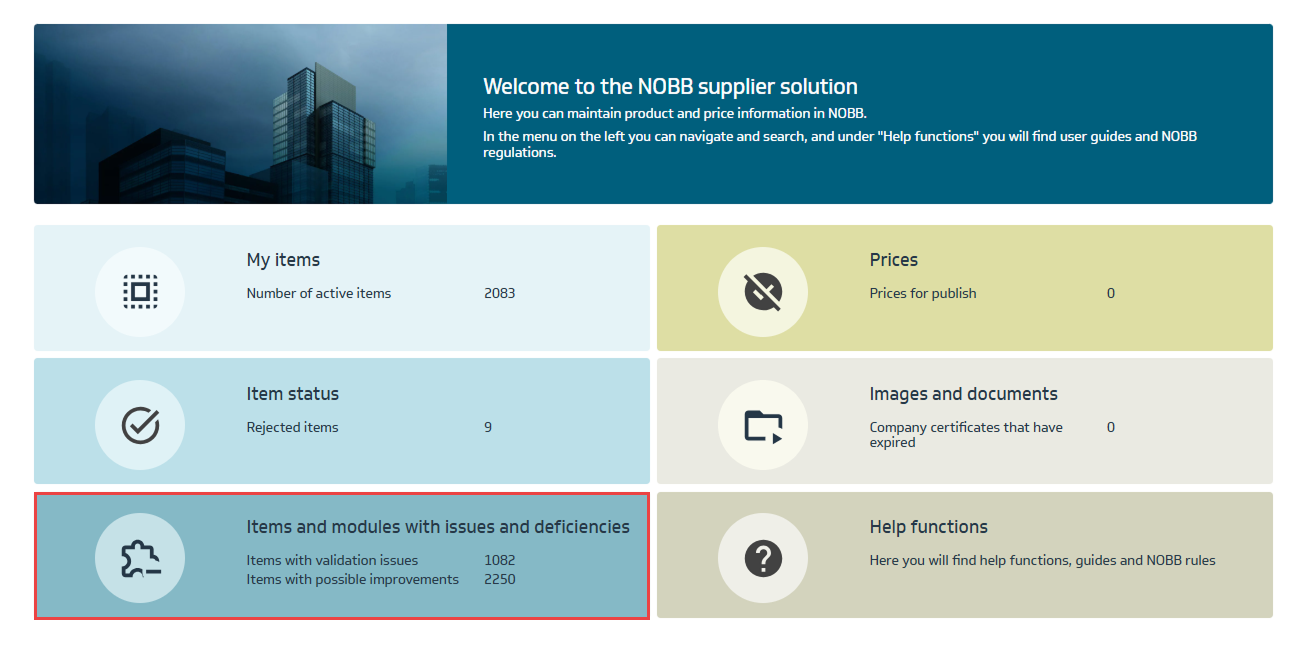Click the skyscraper banner image

pyautogui.click(x=240, y=114)
